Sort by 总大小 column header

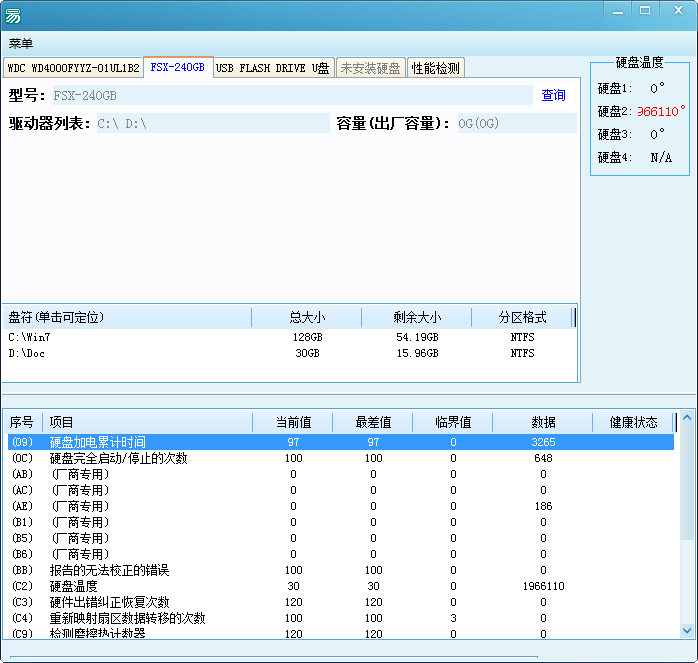pyautogui.click(x=307, y=318)
